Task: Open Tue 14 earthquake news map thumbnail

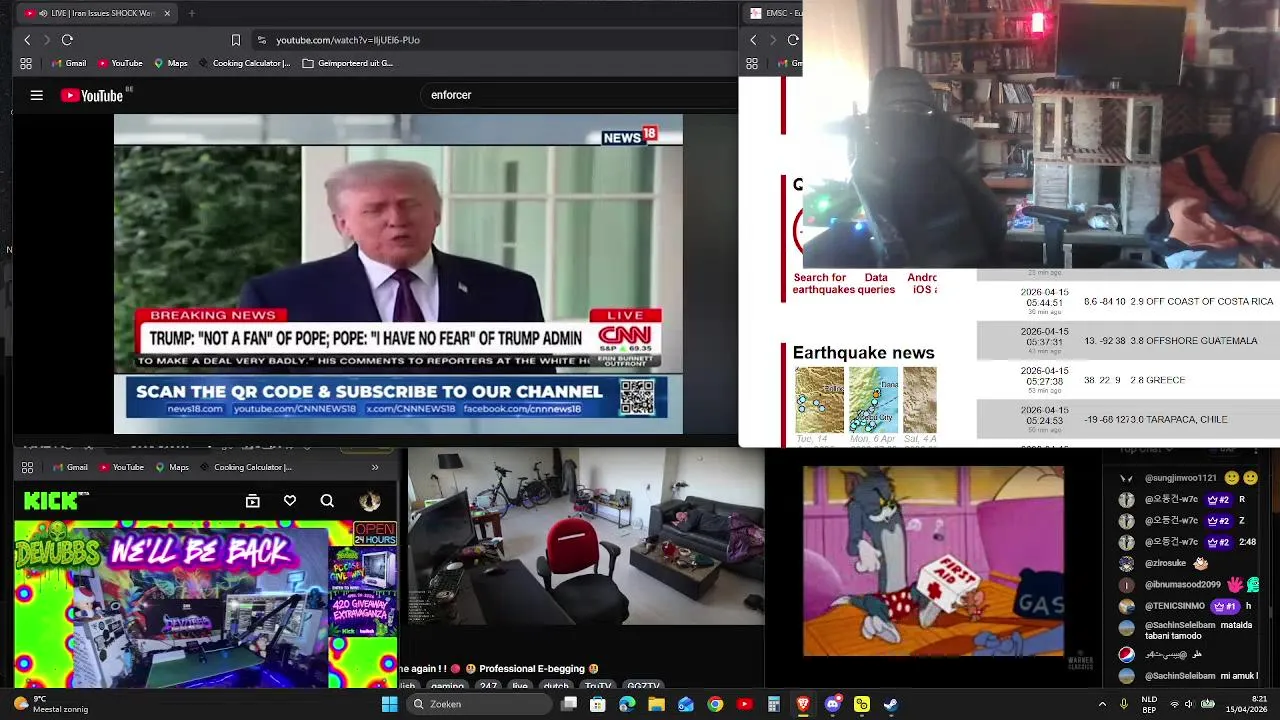Action: pyautogui.click(x=819, y=400)
